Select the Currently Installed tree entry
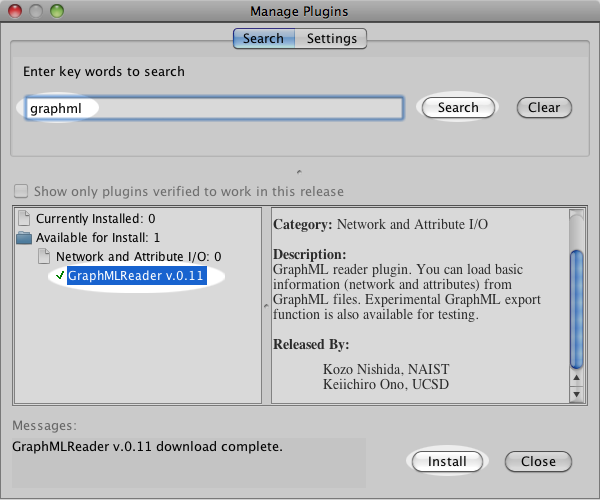This screenshot has height=500, width=600. pyautogui.click(x=95, y=218)
